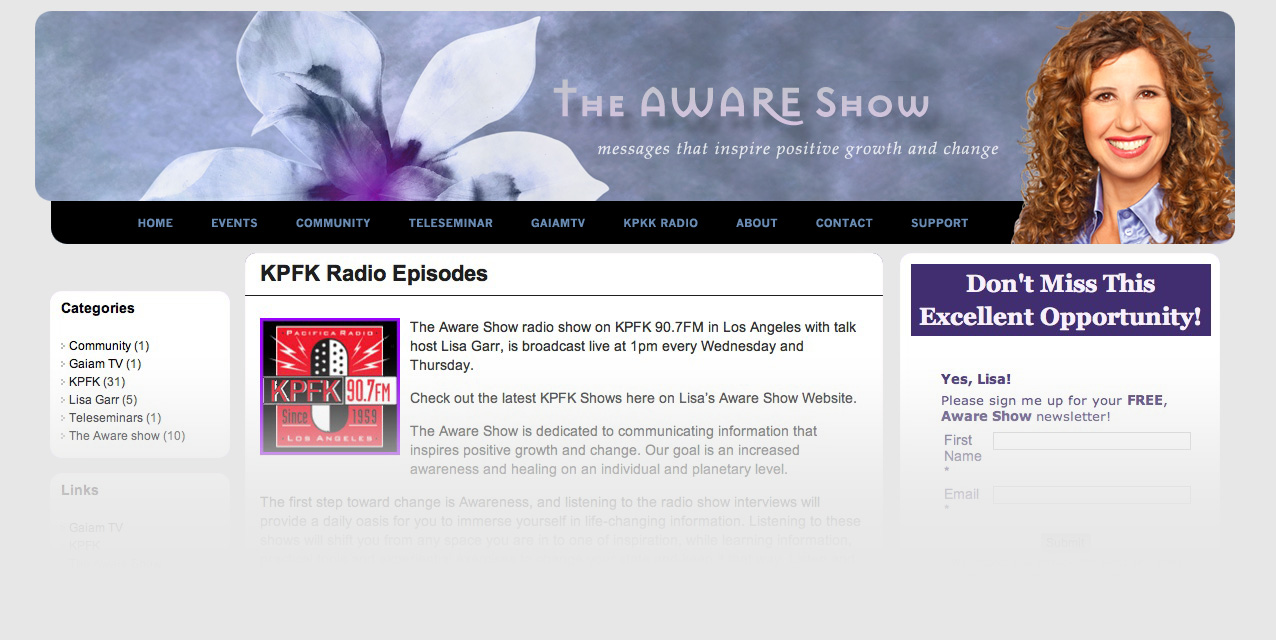Click the KPFK 90.7FM radio logo image

330,386
